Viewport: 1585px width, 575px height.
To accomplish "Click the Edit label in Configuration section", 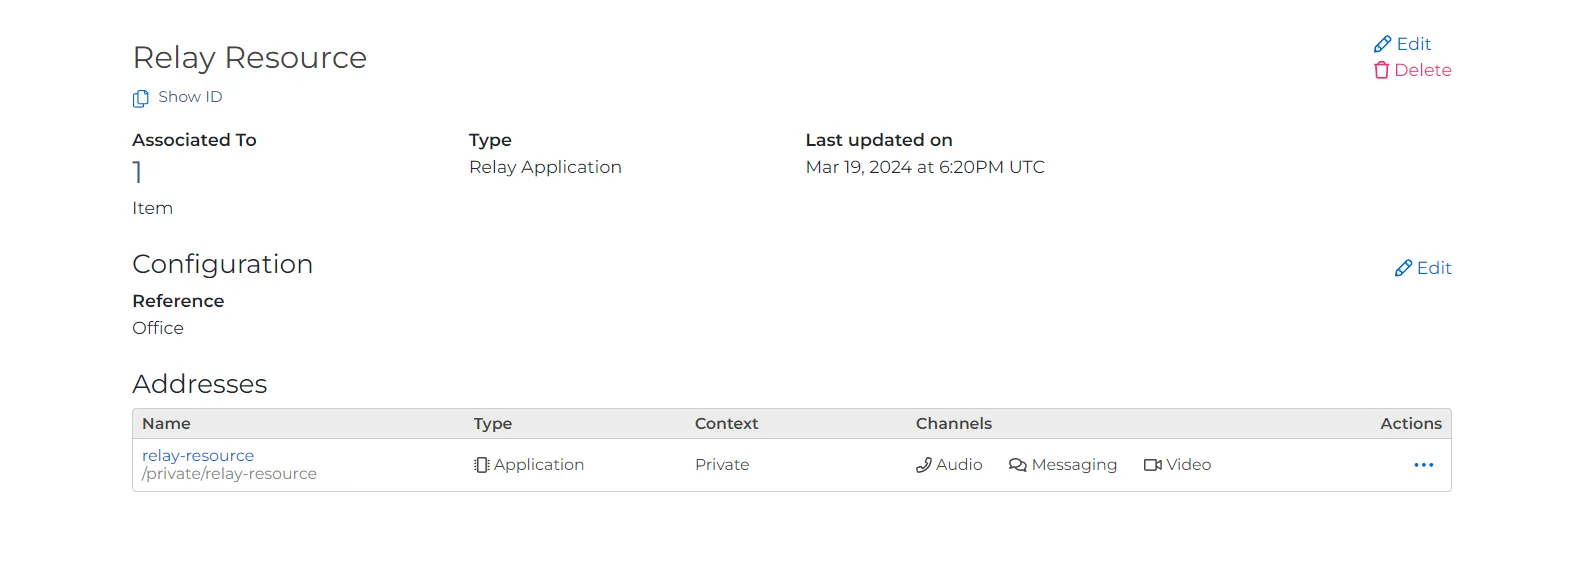I will [x=1434, y=268].
